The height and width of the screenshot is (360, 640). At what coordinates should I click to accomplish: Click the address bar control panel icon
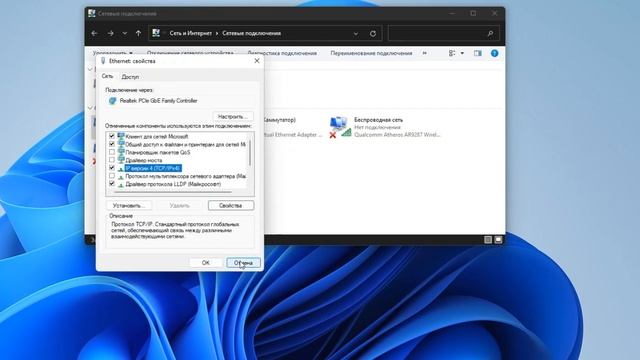(x=156, y=33)
